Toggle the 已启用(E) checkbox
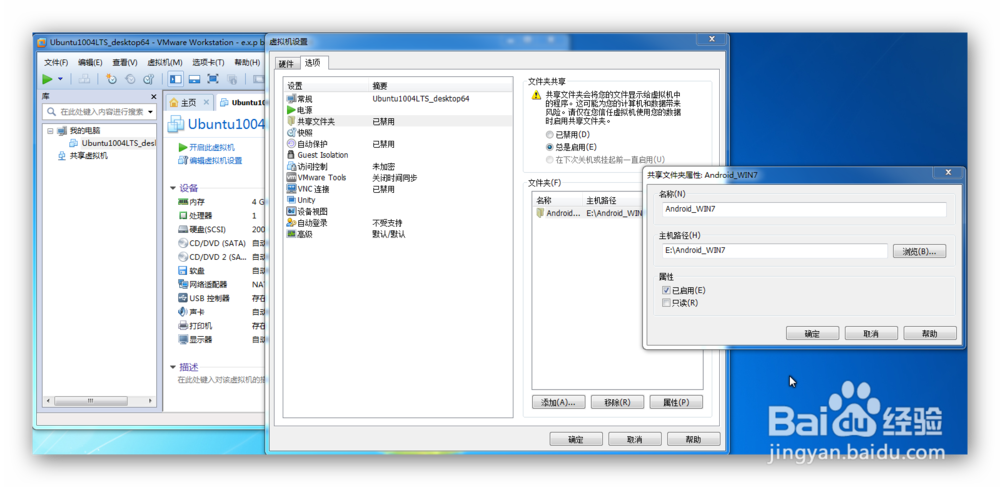Image resolution: width=1000 pixels, height=487 pixels. (x=666, y=291)
